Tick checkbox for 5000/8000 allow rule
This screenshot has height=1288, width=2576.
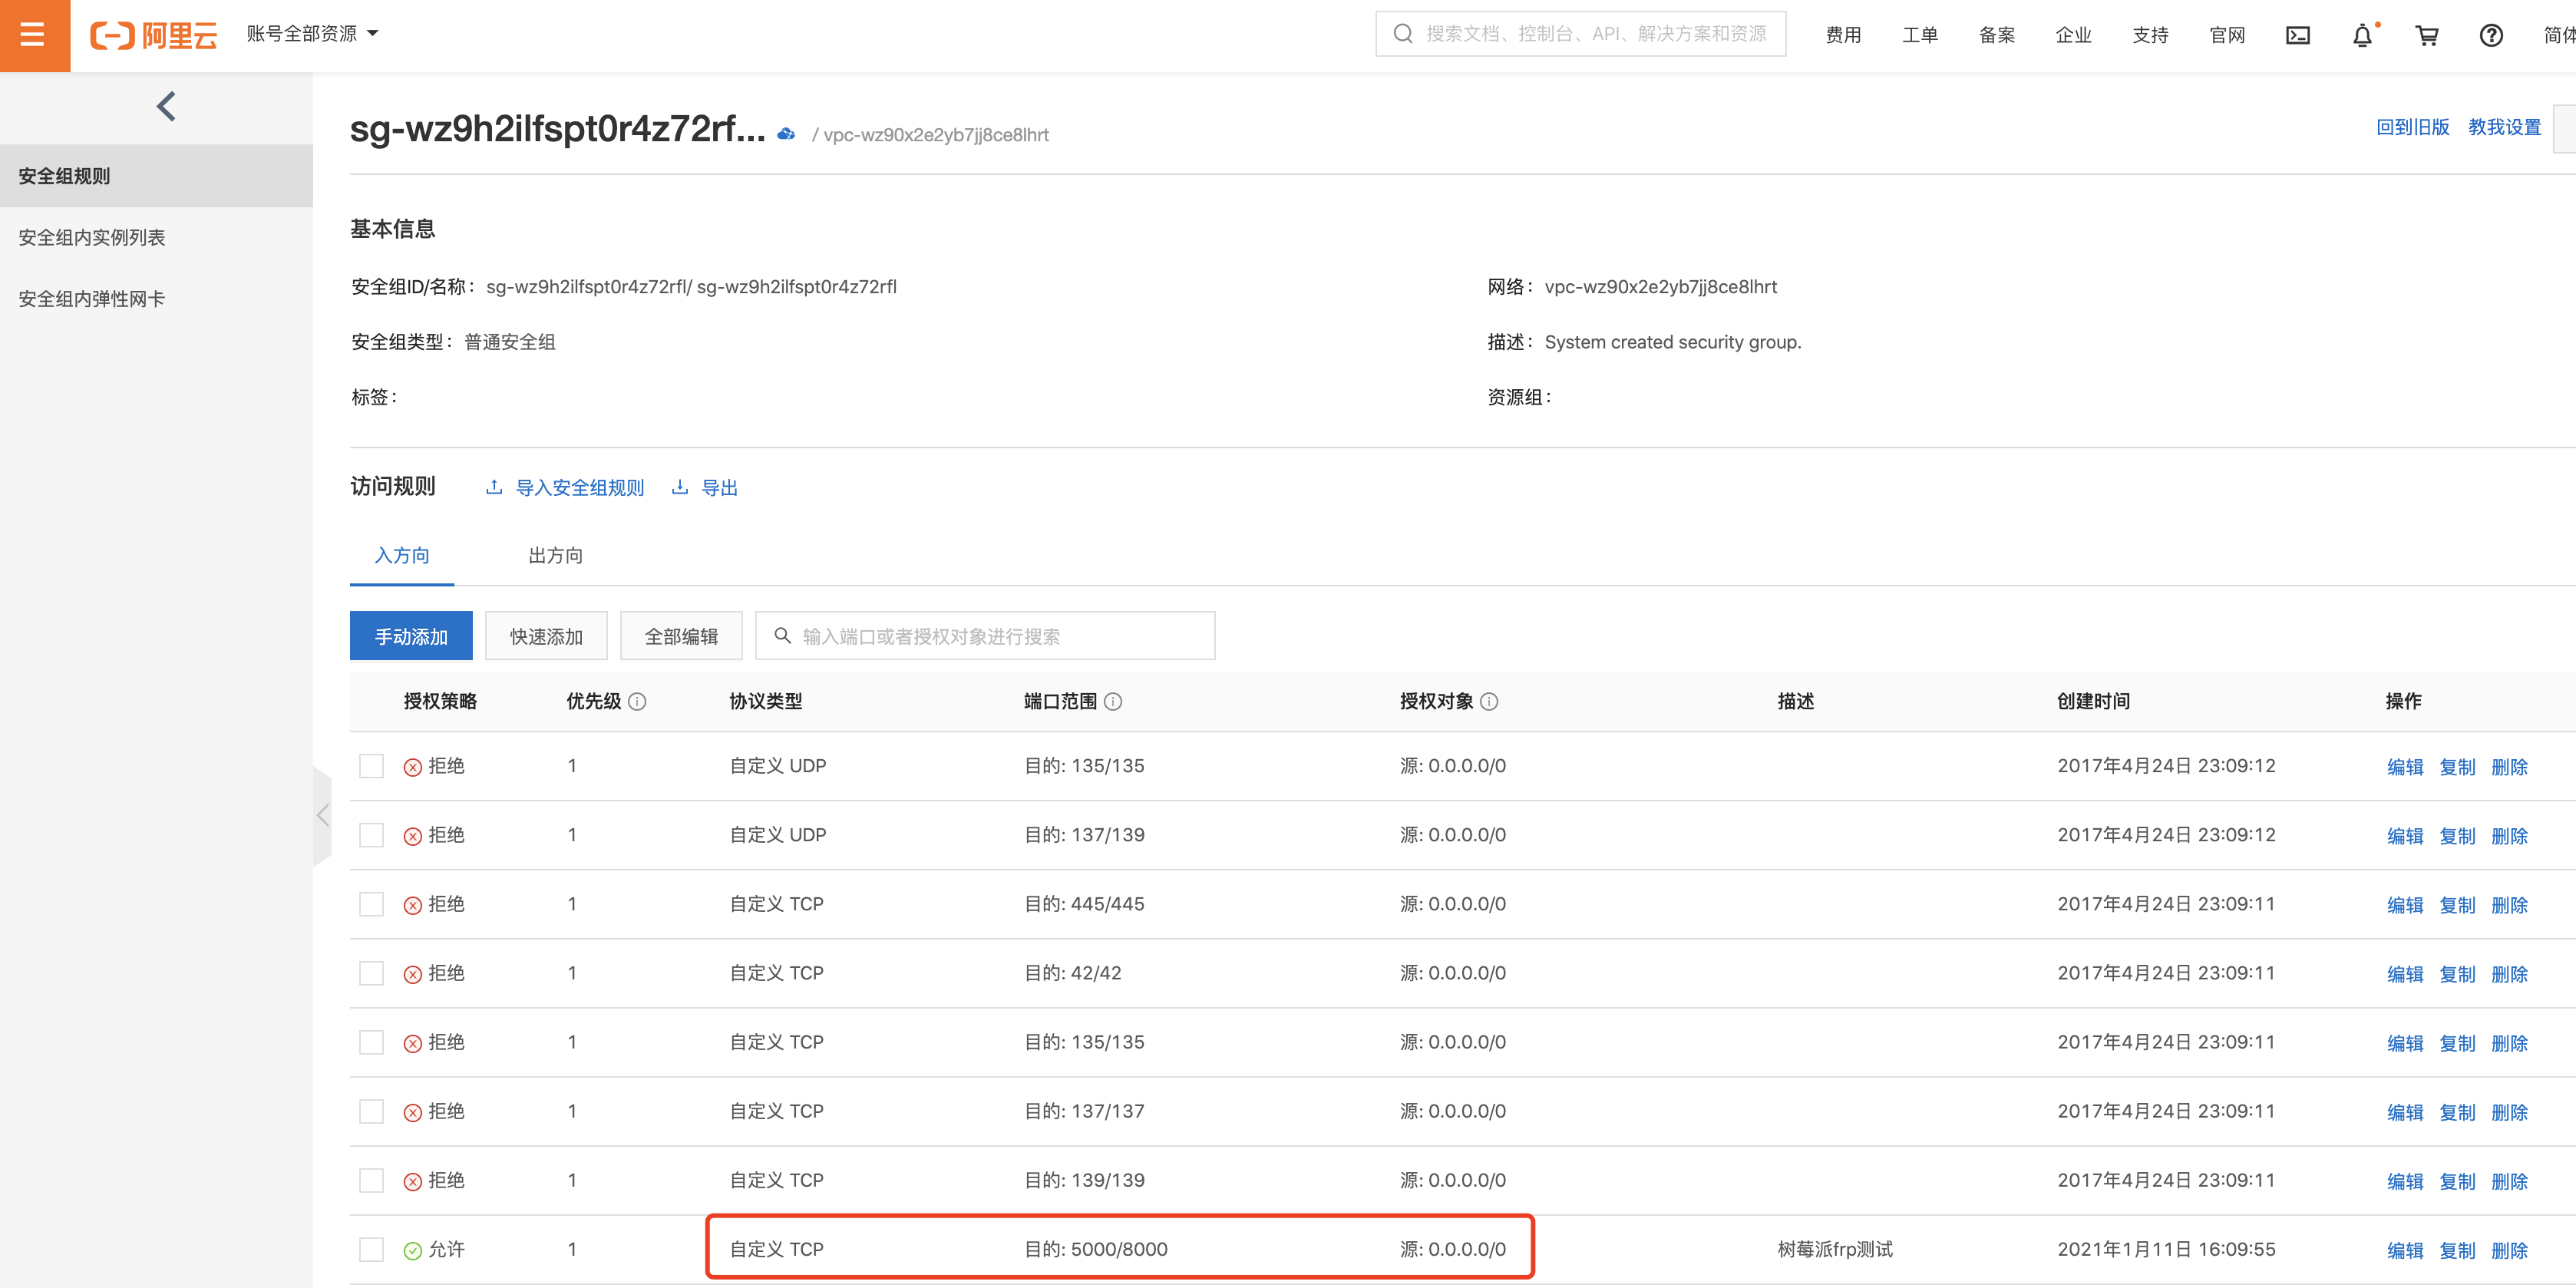[x=371, y=1249]
